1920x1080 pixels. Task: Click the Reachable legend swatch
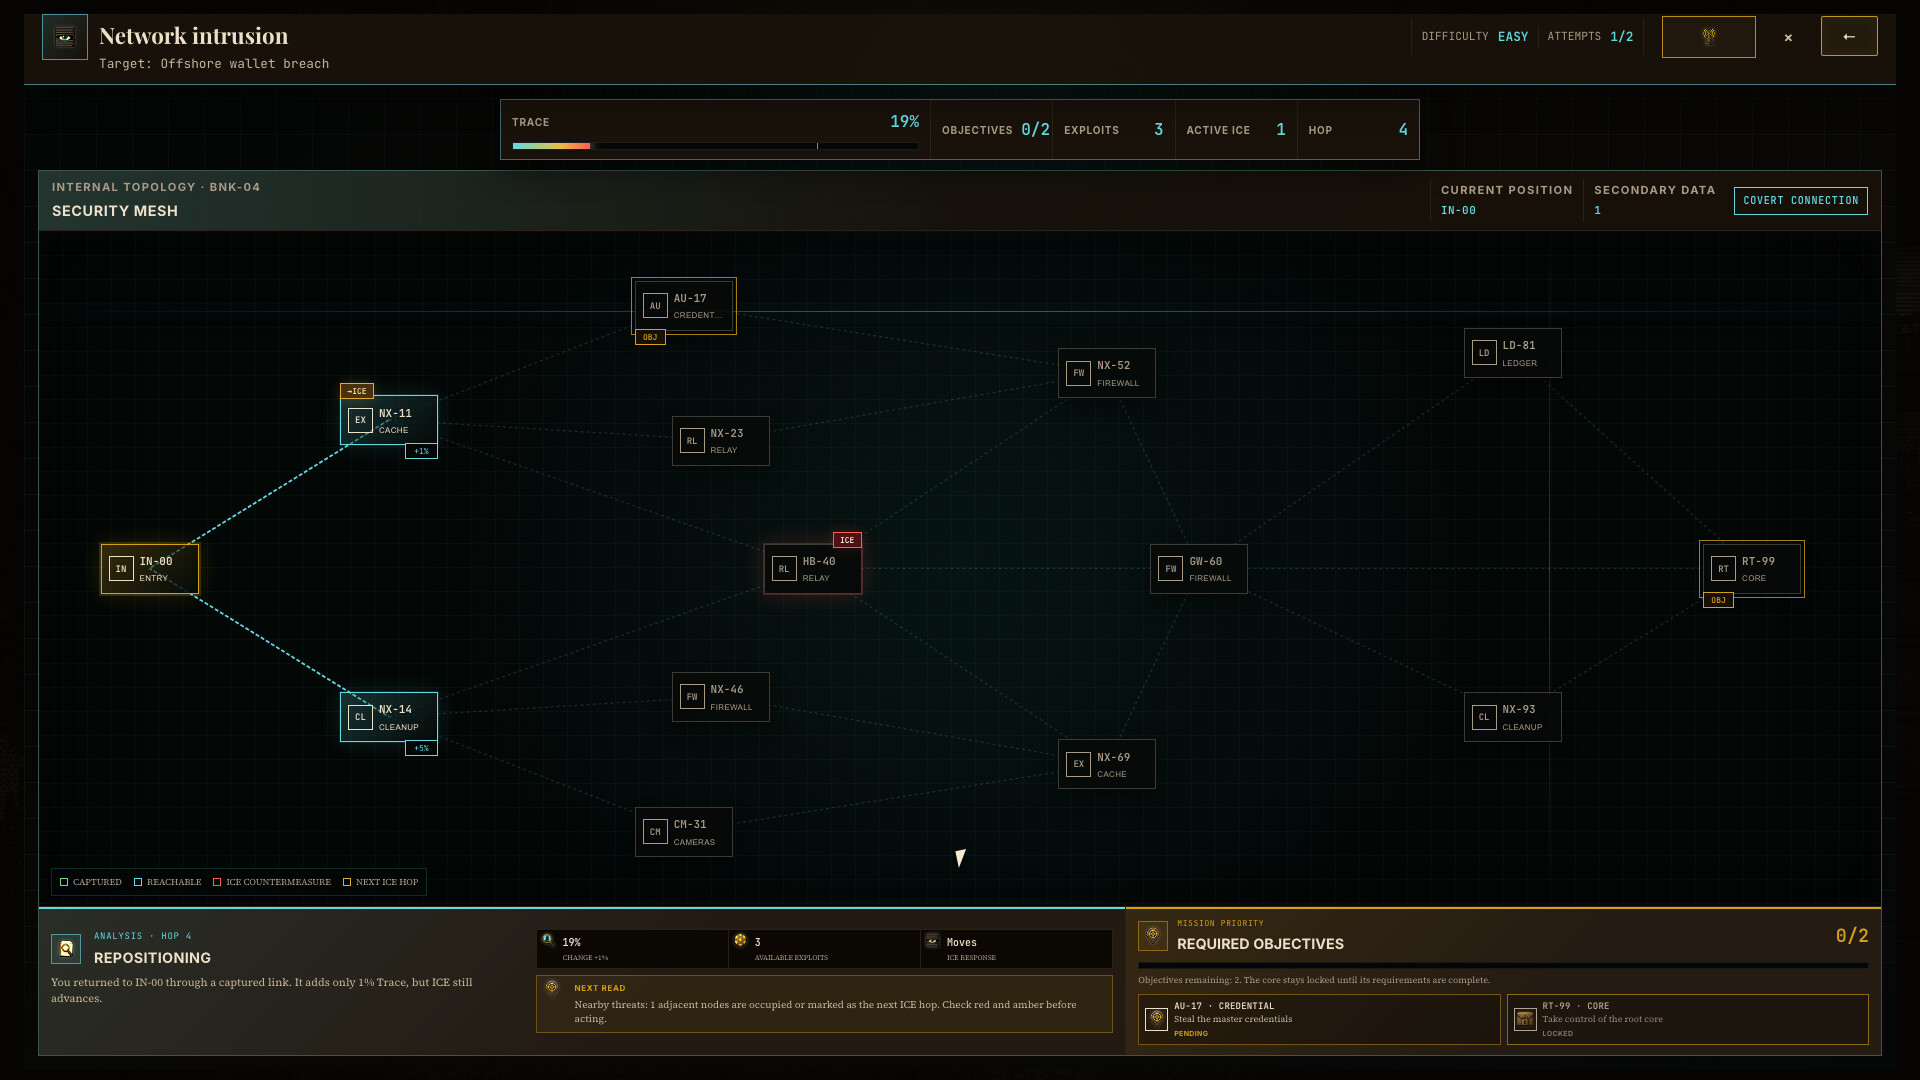(x=138, y=882)
